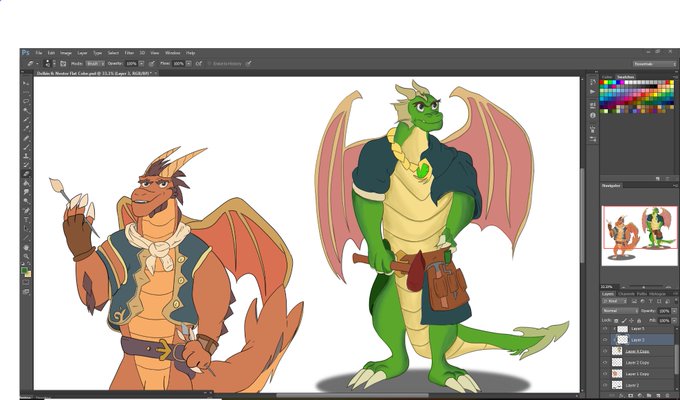Click the Navigator zoom slider
This screenshot has height=400, width=680.
click(x=643, y=287)
